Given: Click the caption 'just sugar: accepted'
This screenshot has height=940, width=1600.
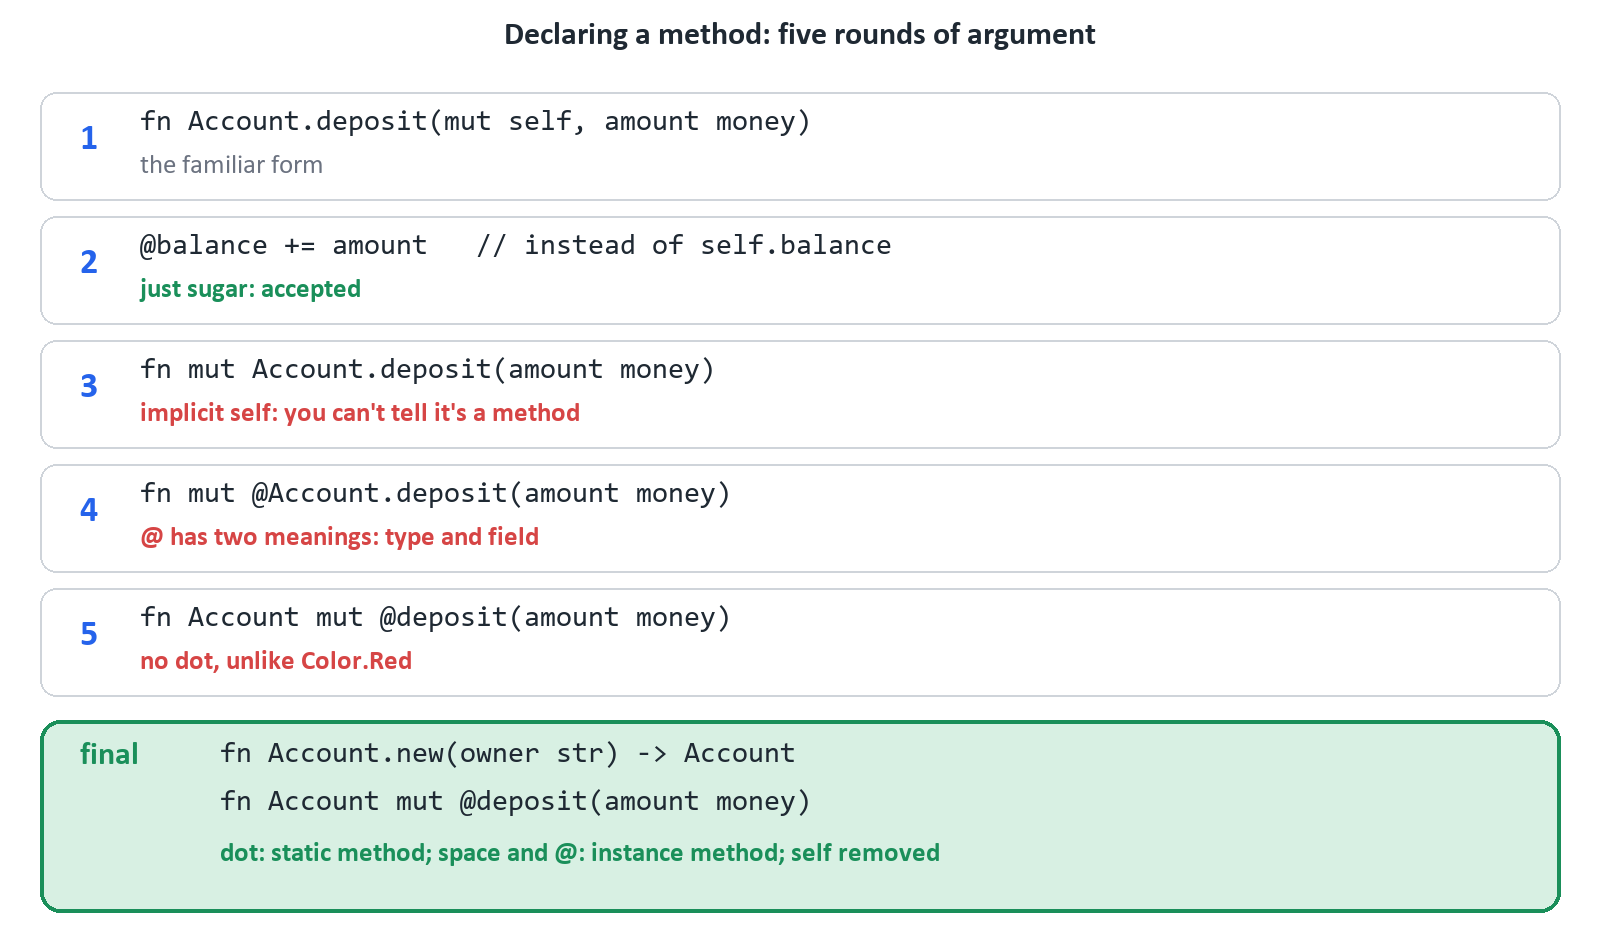Looking at the screenshot, I should [x=250, y=289].
